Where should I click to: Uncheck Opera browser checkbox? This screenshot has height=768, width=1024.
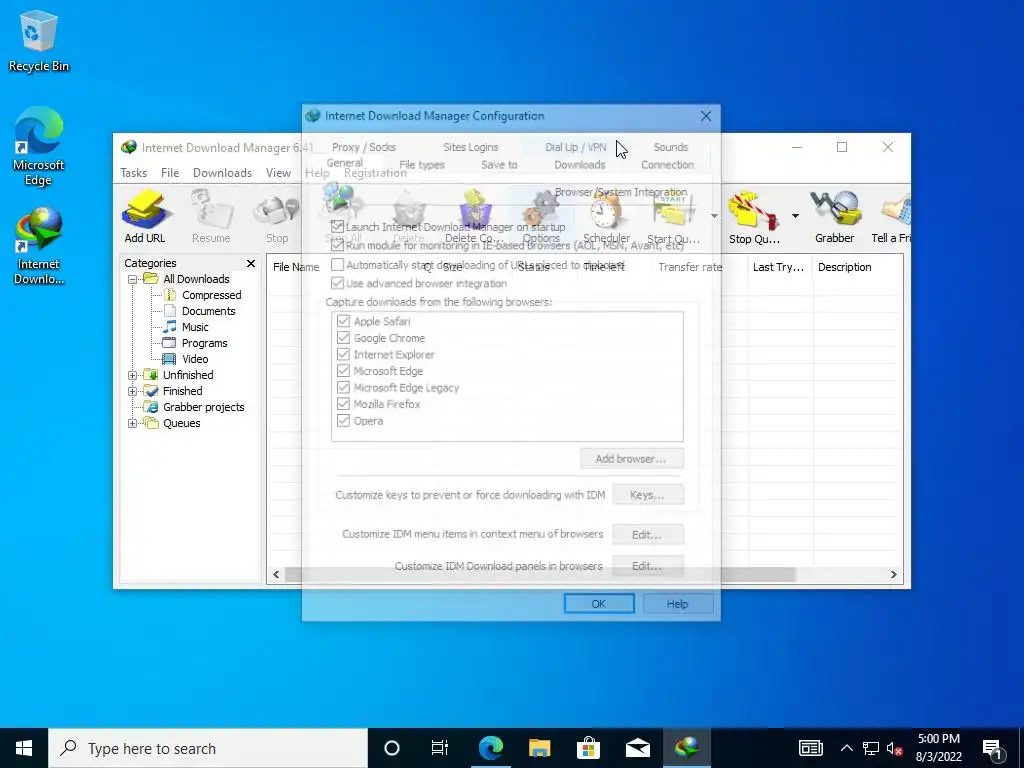(344, 421)
